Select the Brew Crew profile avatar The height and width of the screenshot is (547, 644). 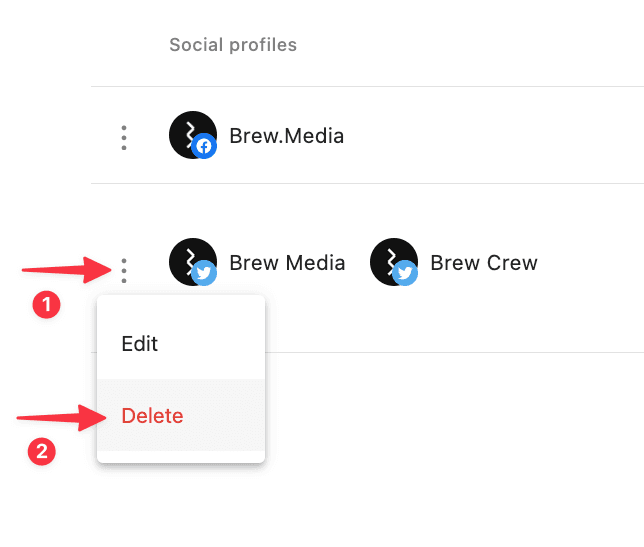[x=391, y=261]
